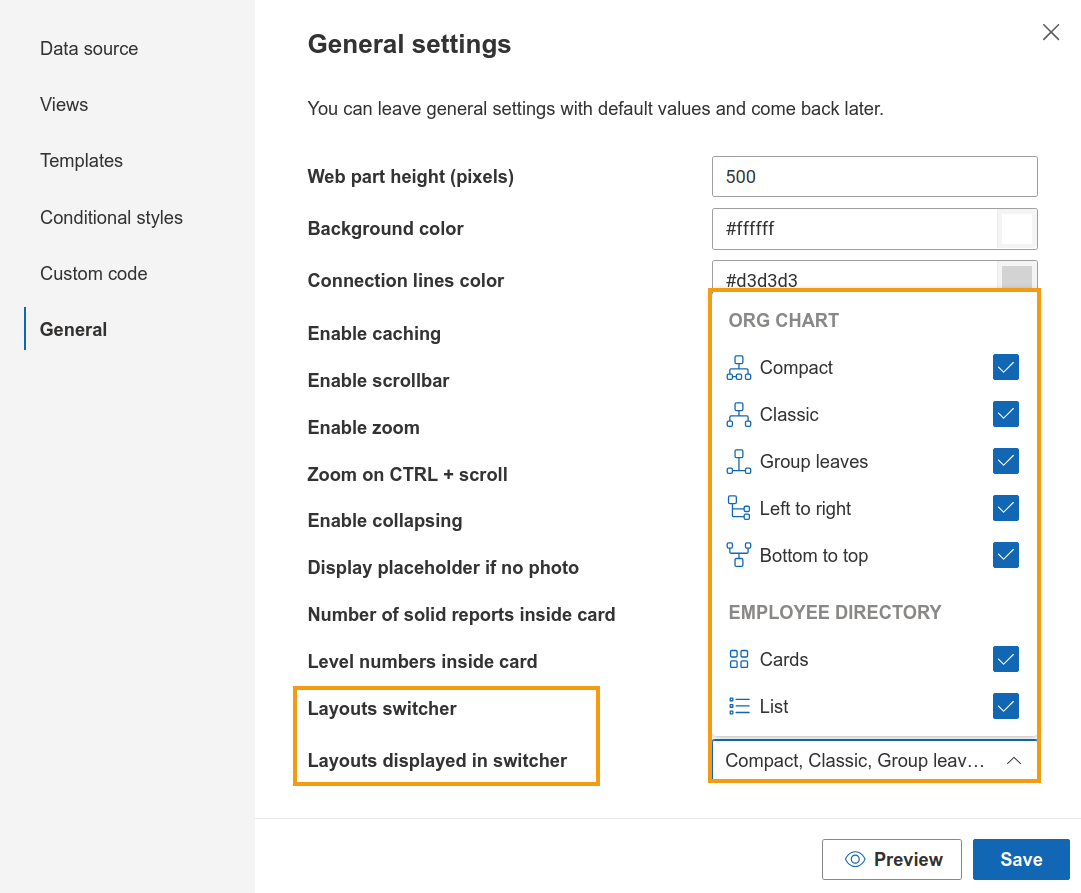This screenshot has height=893, width=1081.
Task: Uncheck the Cards layout checkbox
Action: [x=1006, y=659]
